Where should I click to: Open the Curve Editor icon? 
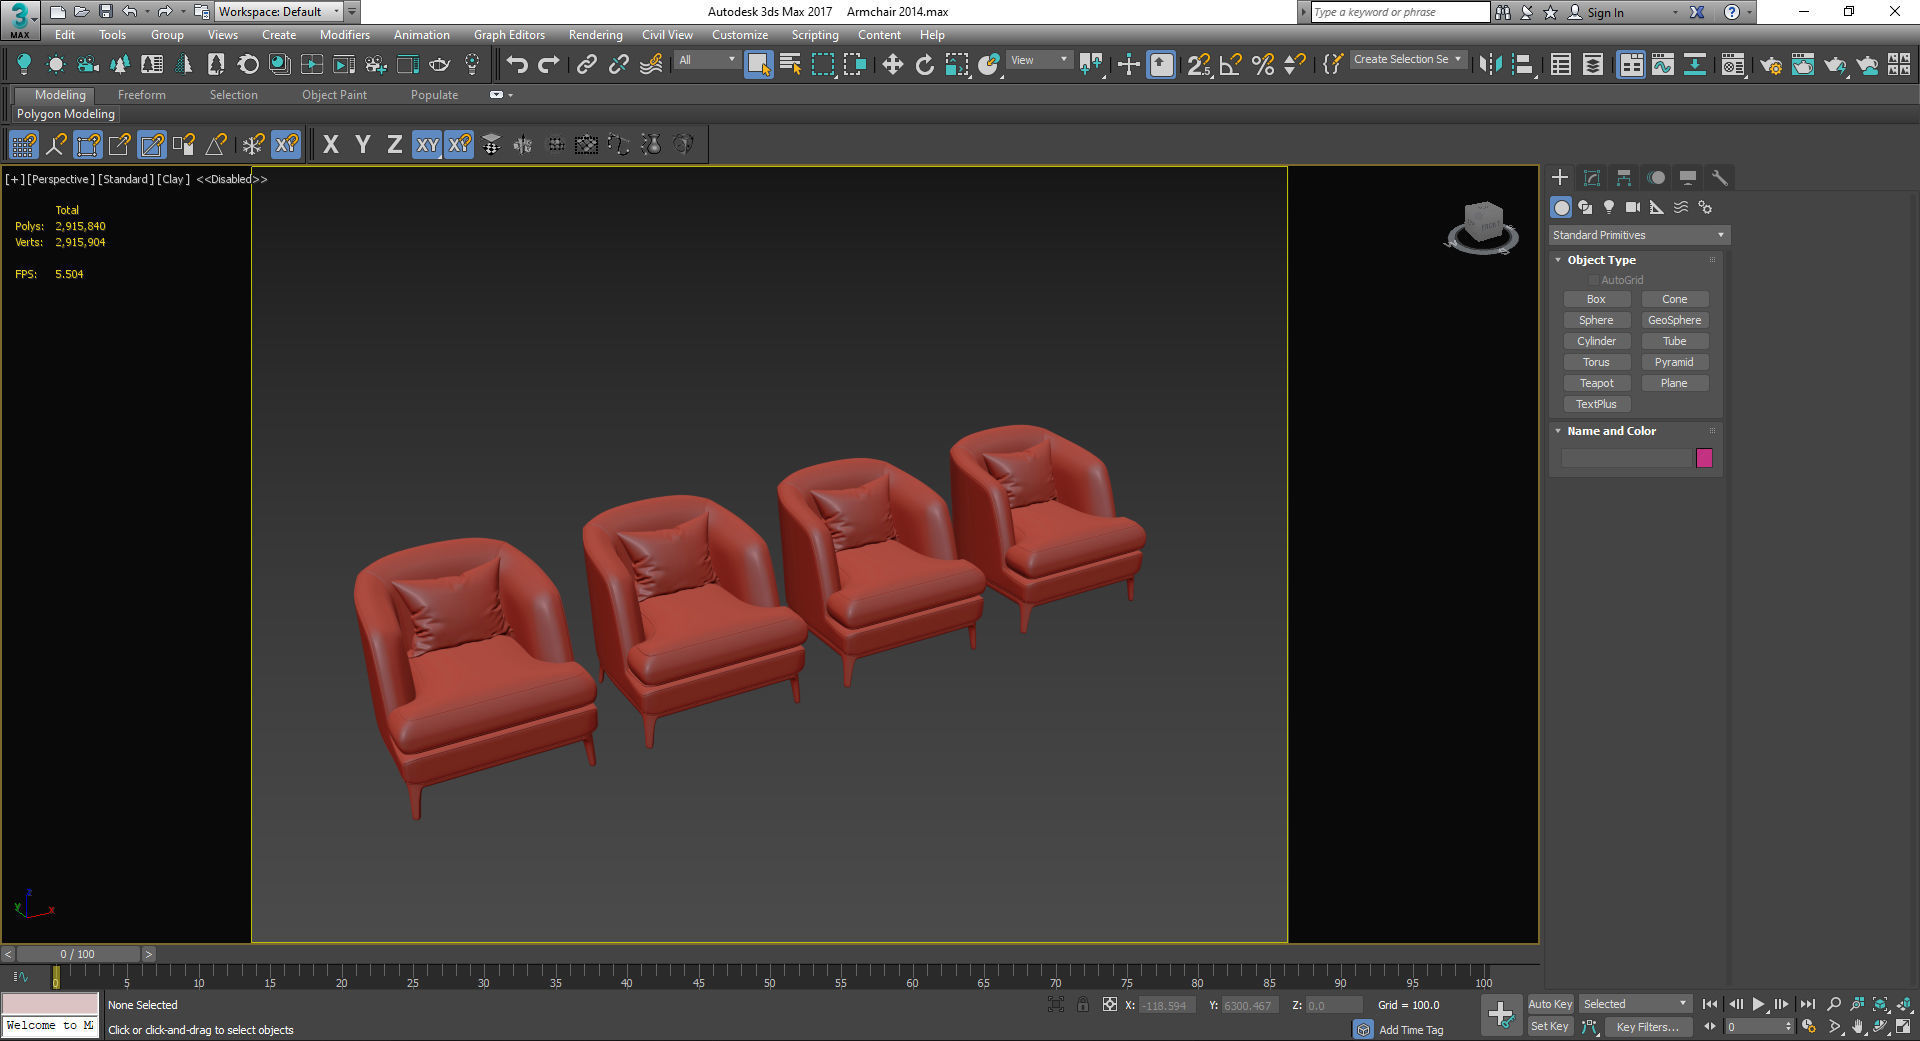[1662, 65]
